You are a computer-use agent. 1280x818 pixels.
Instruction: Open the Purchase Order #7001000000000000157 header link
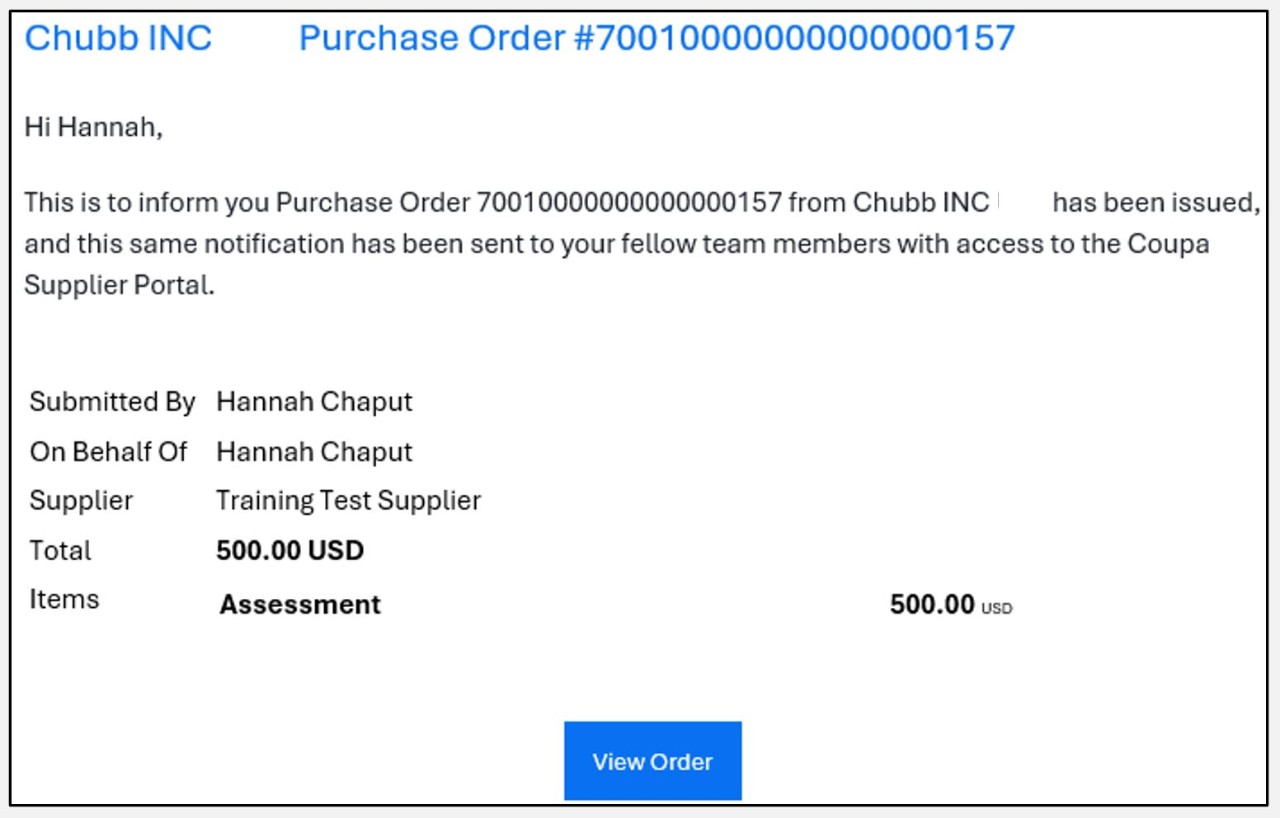click(656, 38)
